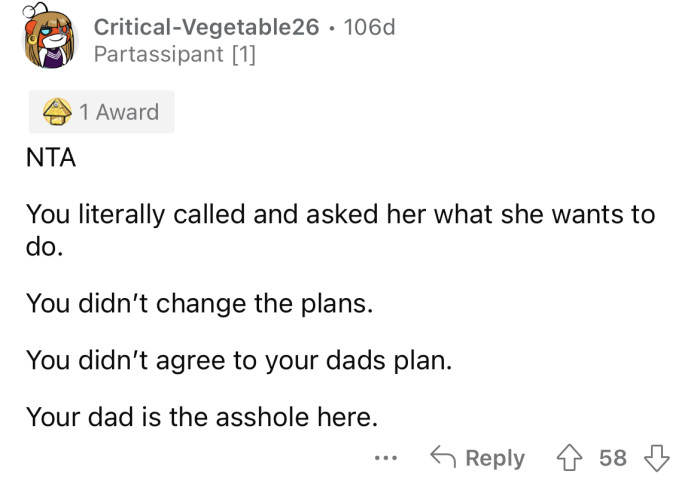This screenshot has width=700, height=480.
Task: Open the three-dot more options menu
Action: coord(386,458)
